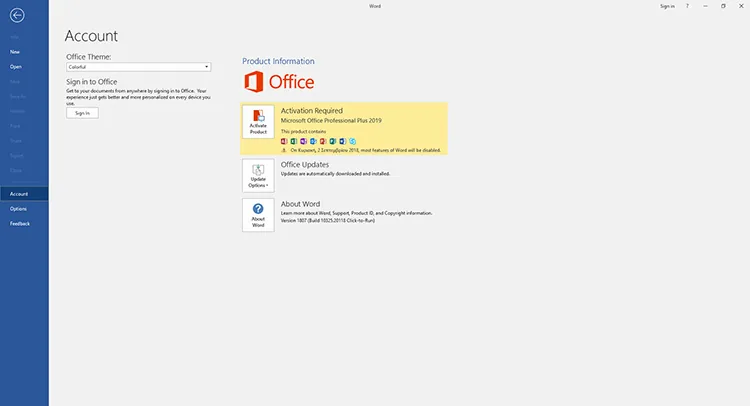Click the Office logo under Product Information
The height and width of the screenshot is (406, 750).
(x=279, y=82)
